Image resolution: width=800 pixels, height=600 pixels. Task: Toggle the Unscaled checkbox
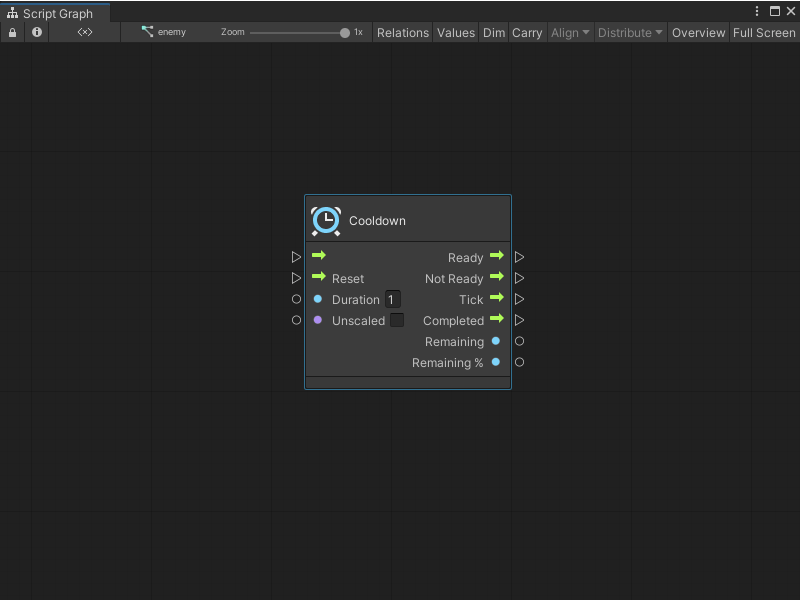coord(397,320)
